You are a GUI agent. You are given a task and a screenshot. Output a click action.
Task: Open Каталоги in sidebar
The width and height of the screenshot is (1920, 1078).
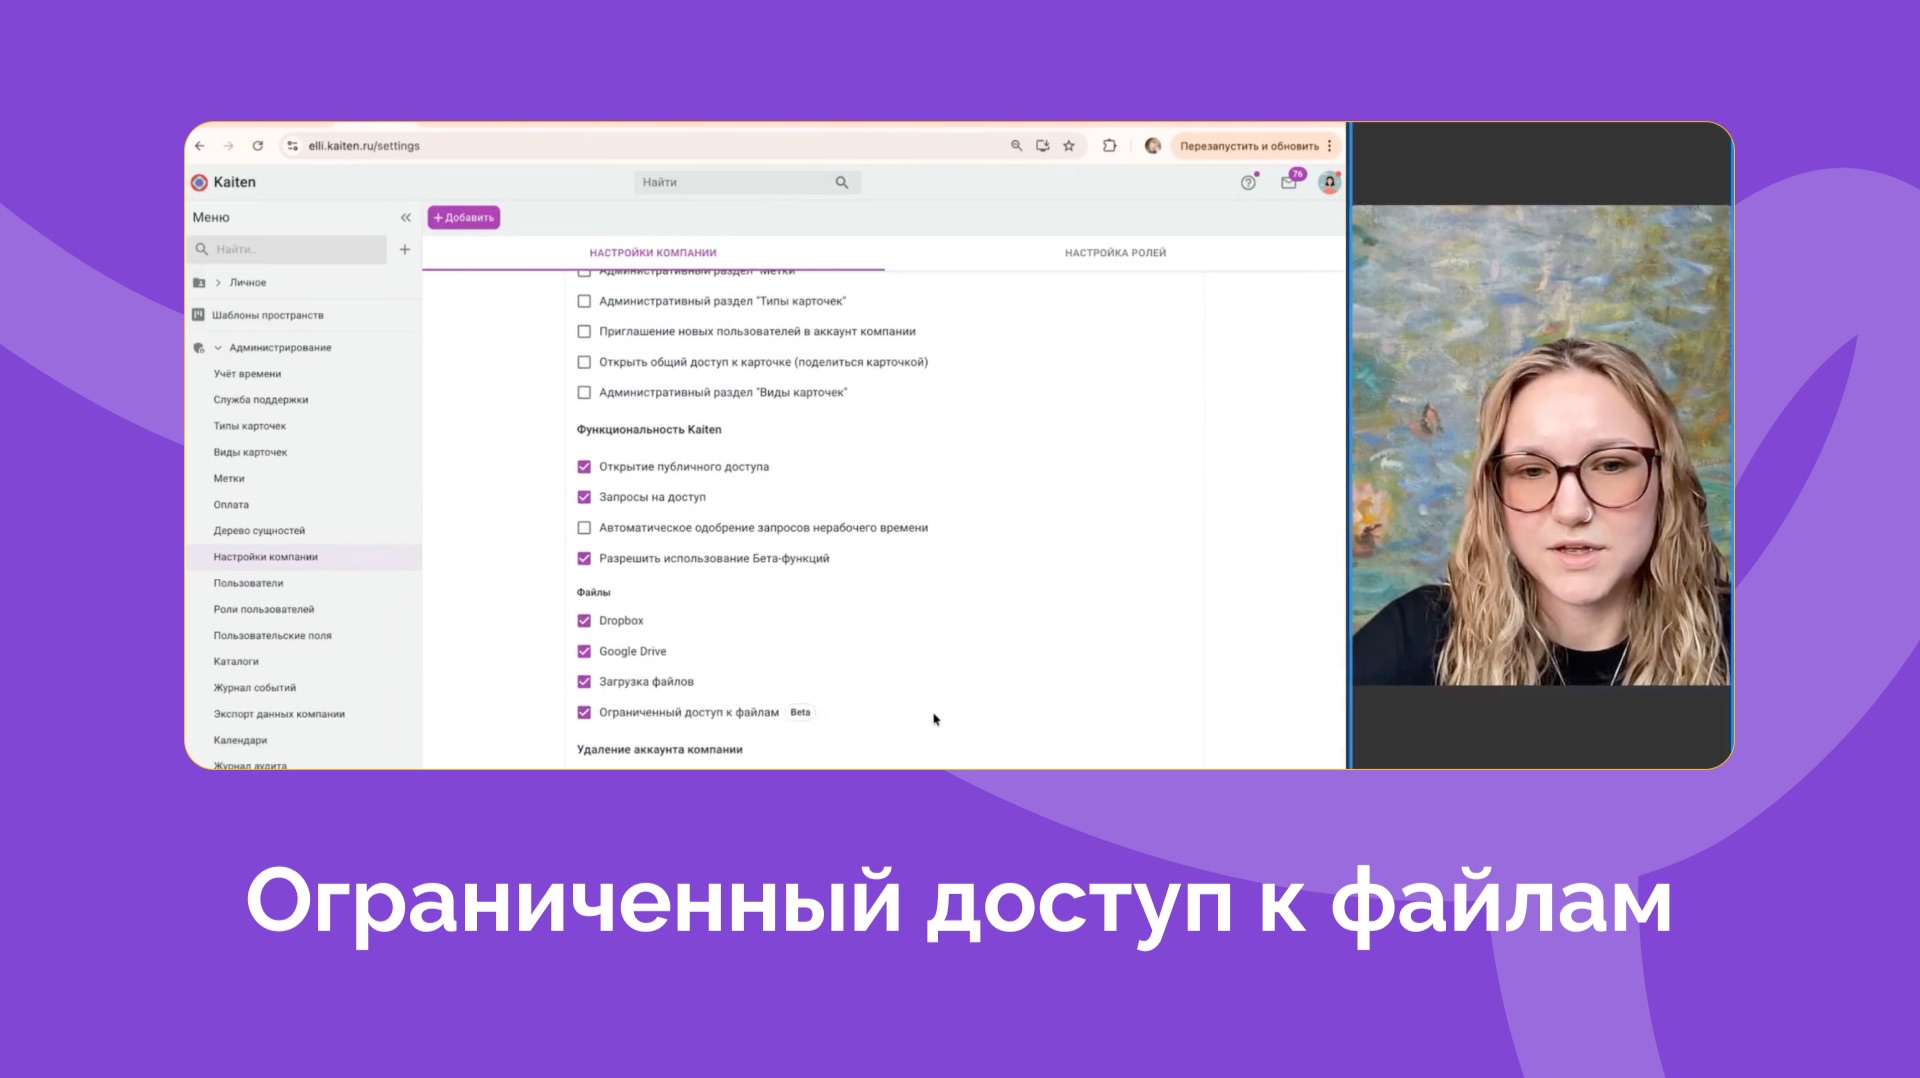pos(236,662)
